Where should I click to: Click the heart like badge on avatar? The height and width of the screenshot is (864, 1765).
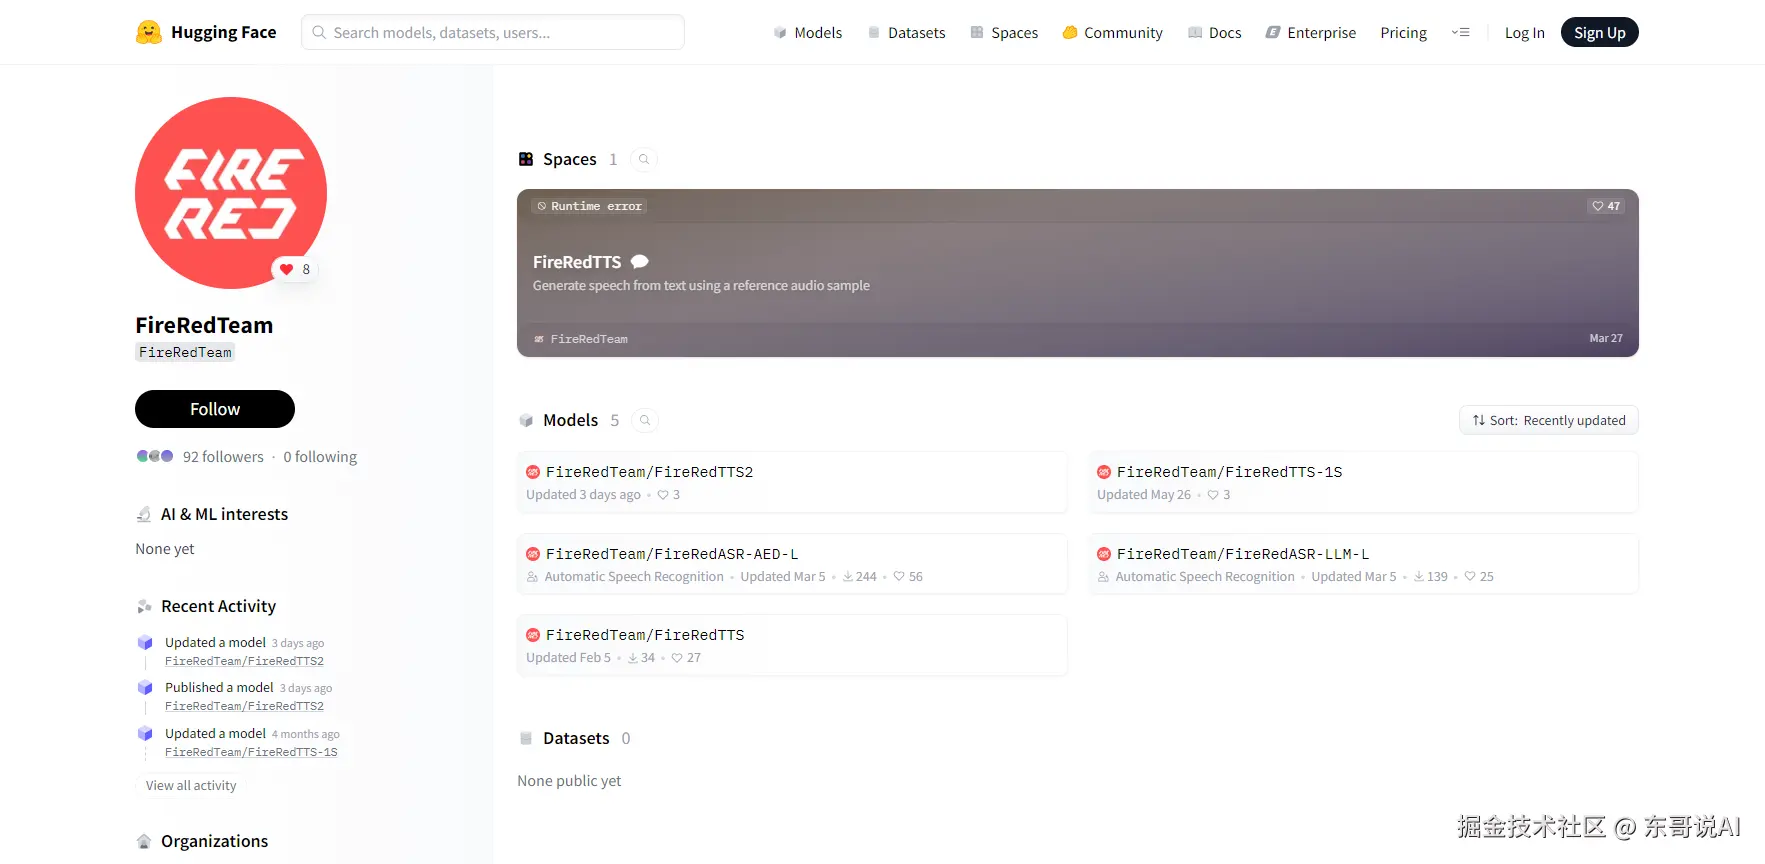pos(295,269)
